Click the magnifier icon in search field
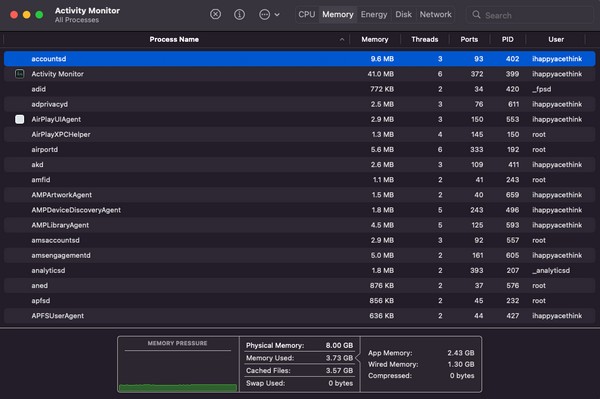The width and height of the screenshot is (600, 399). pos(476,15)
